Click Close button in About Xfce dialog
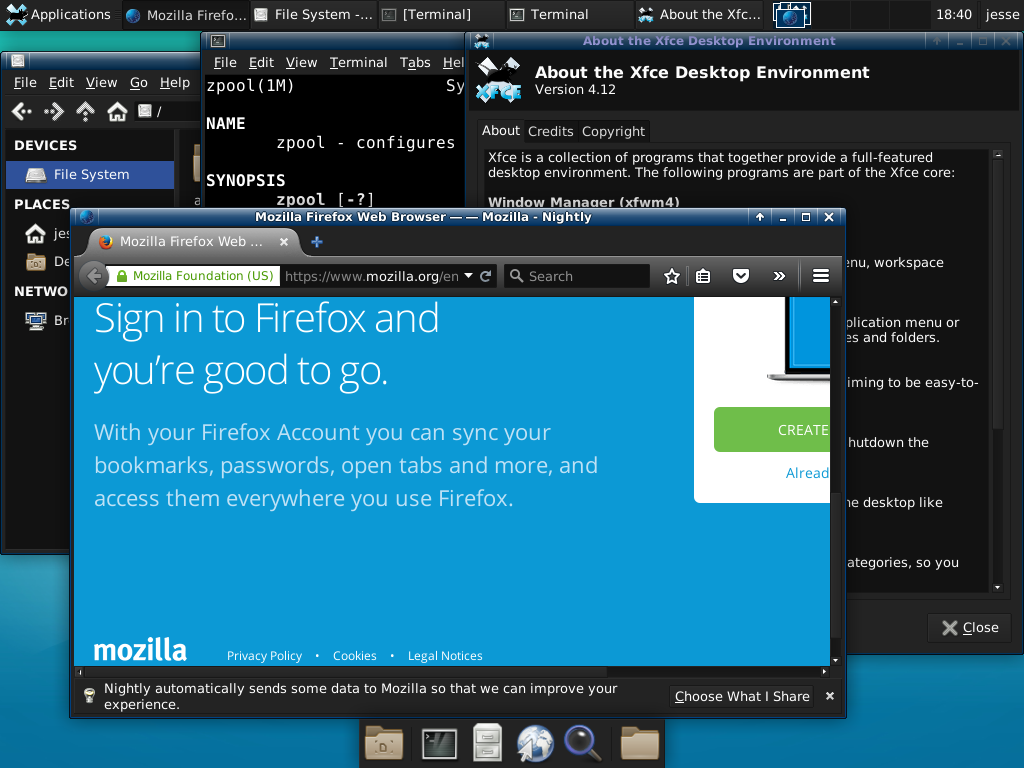The width and height of the screenshot is (1024, 768). click(x=970, y=628)
